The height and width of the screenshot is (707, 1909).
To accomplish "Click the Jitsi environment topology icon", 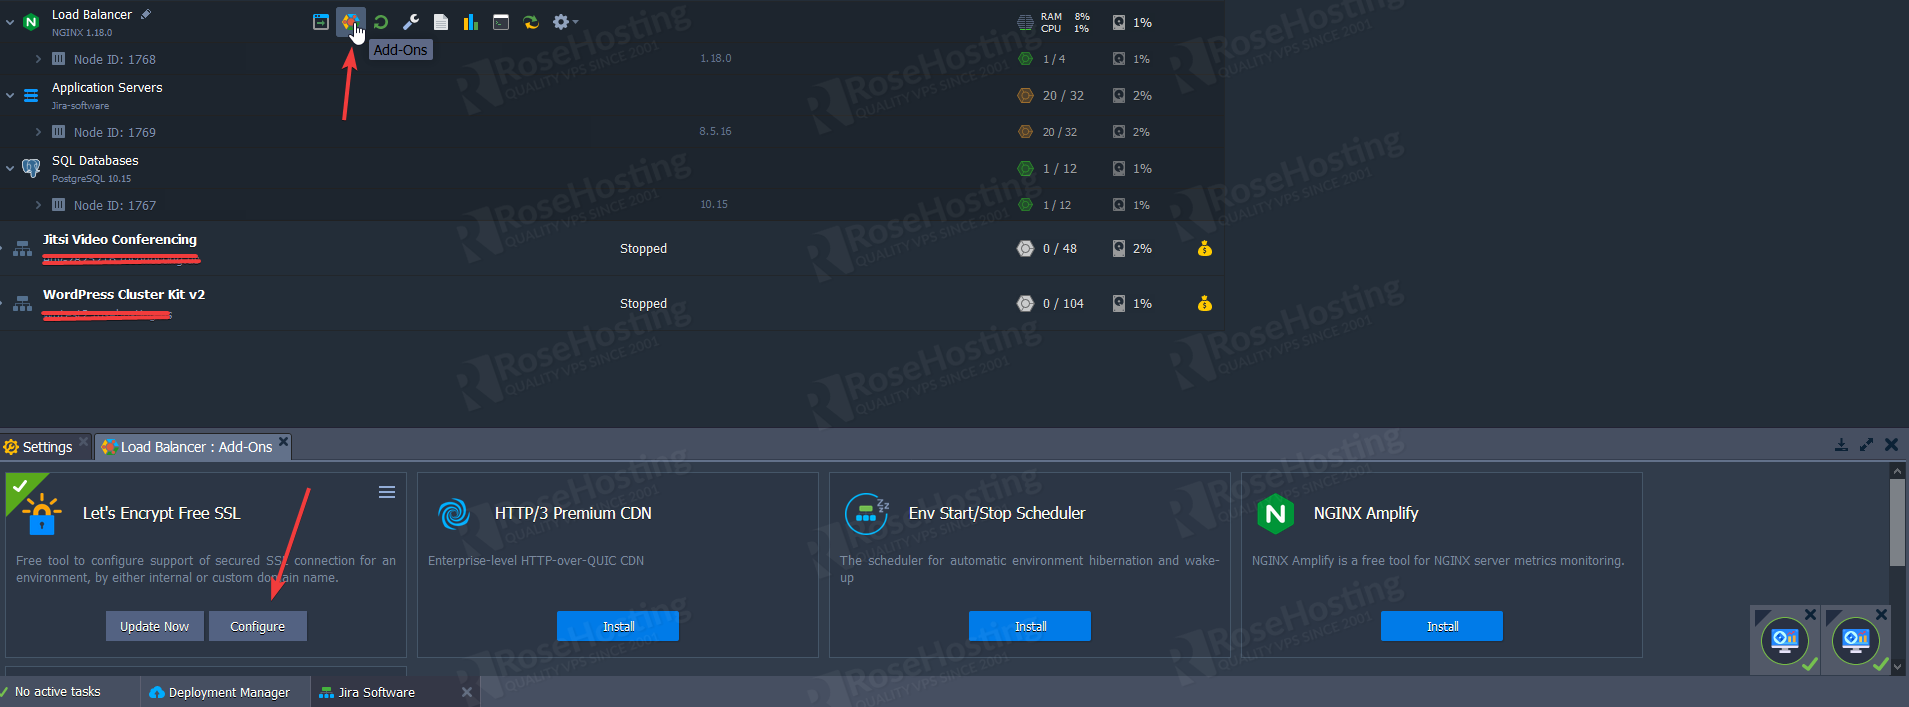I will pyautogui.click(x=22, y=248).
